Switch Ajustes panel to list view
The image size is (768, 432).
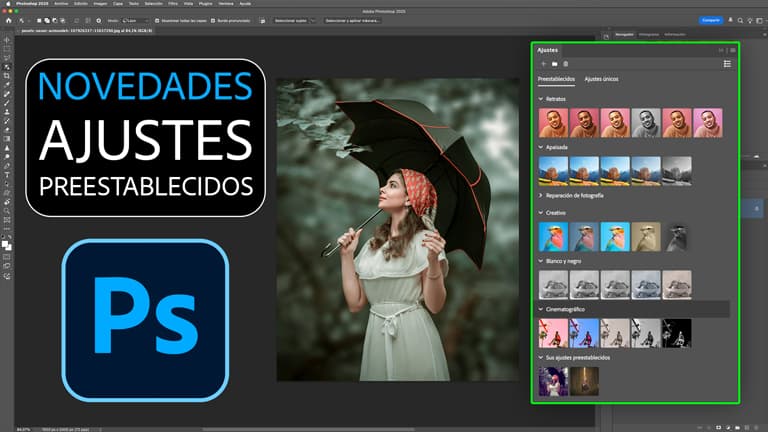(727, 64)
